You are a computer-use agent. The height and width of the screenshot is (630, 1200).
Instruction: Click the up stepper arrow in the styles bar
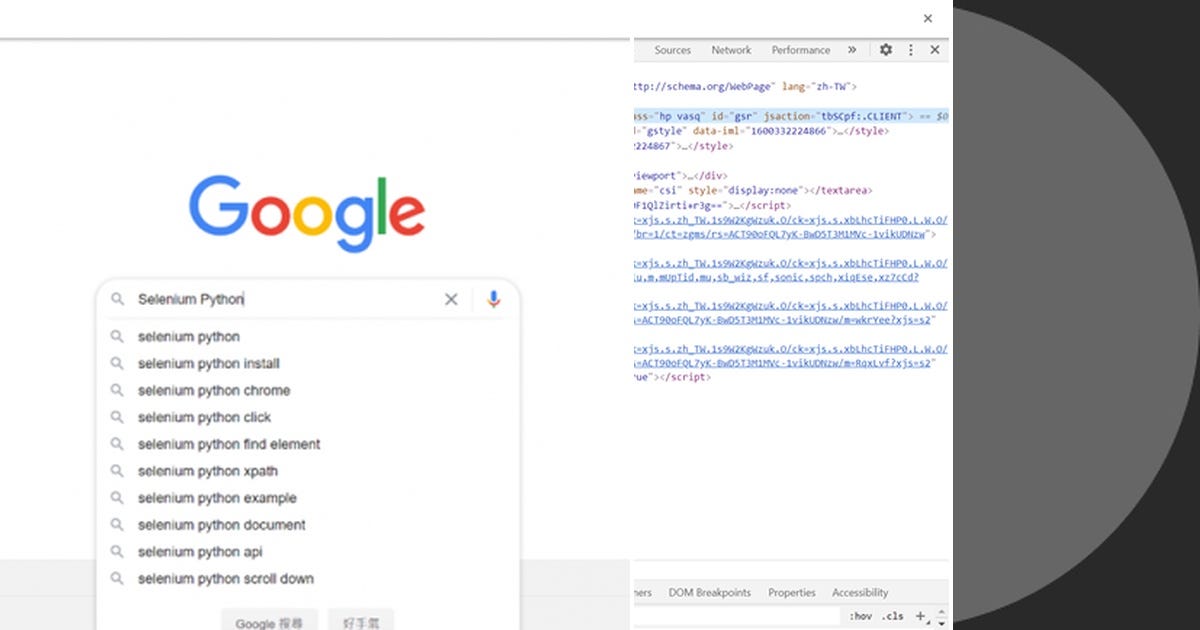pyautogui.click(x=942, y=612)
